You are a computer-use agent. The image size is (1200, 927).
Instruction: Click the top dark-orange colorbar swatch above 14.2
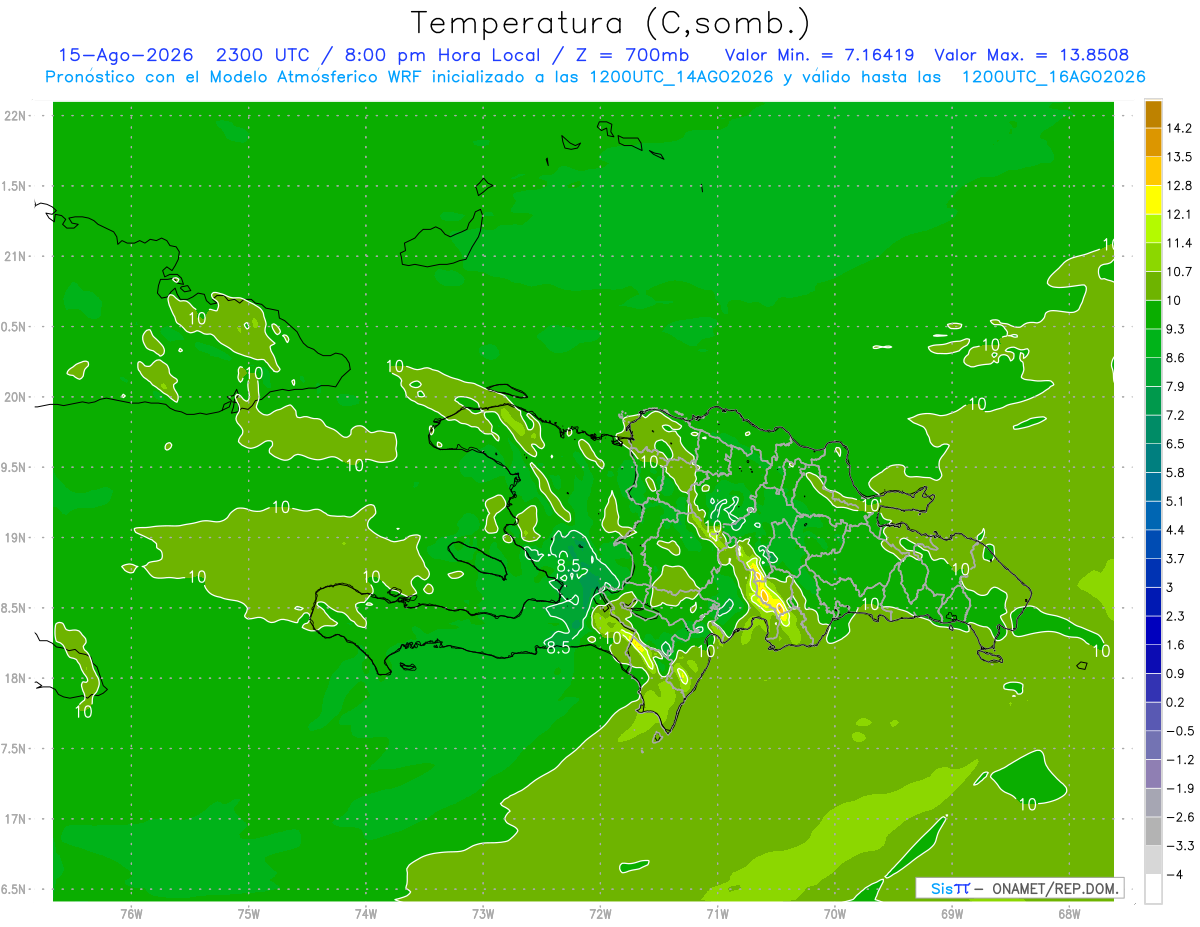[1153, 114]
